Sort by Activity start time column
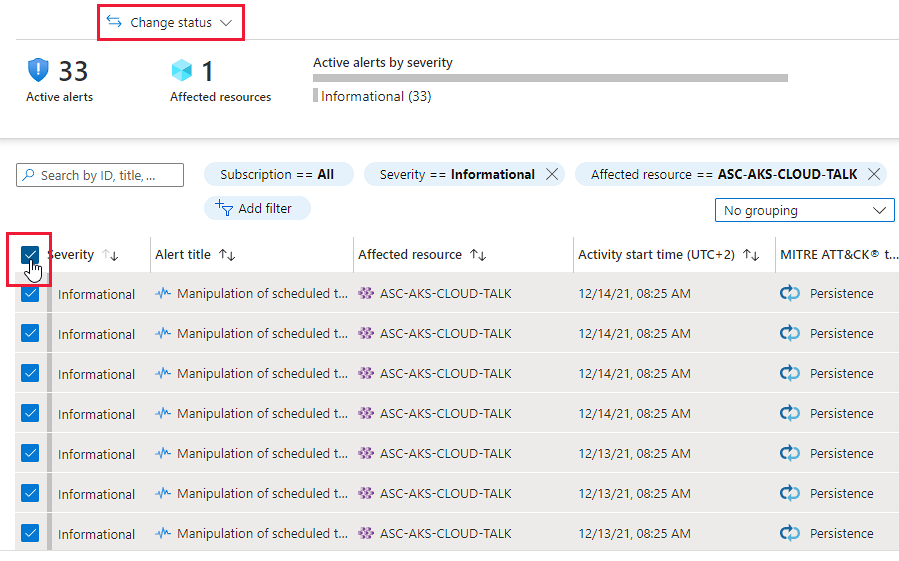 point(752,255)
